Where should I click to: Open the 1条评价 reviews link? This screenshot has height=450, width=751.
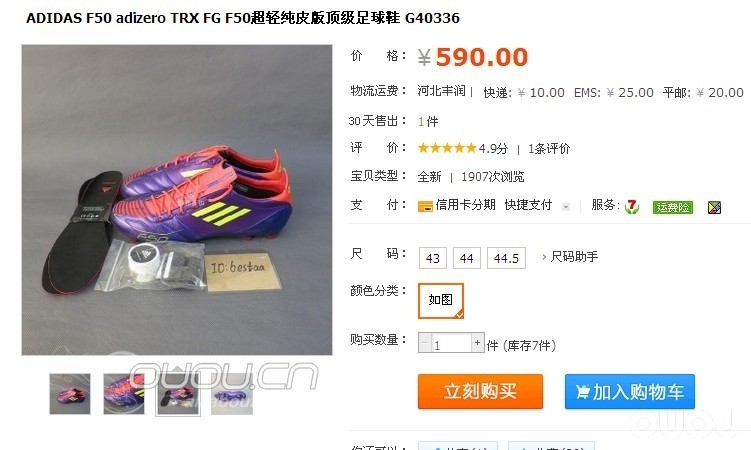pos(549,149)
